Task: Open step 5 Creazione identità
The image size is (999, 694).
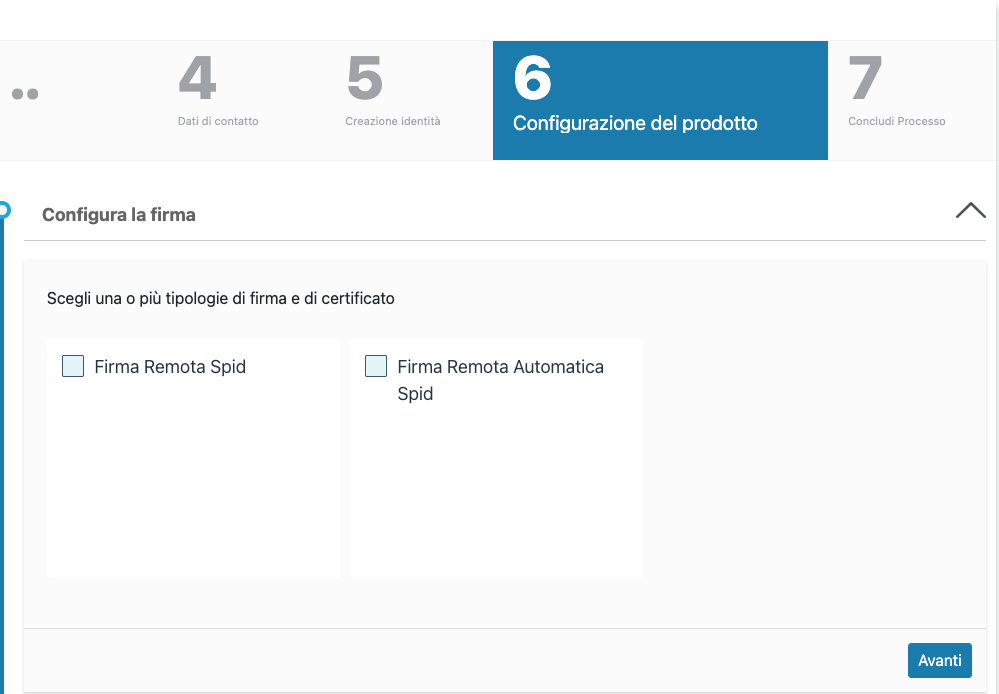Action: [392, 121]
